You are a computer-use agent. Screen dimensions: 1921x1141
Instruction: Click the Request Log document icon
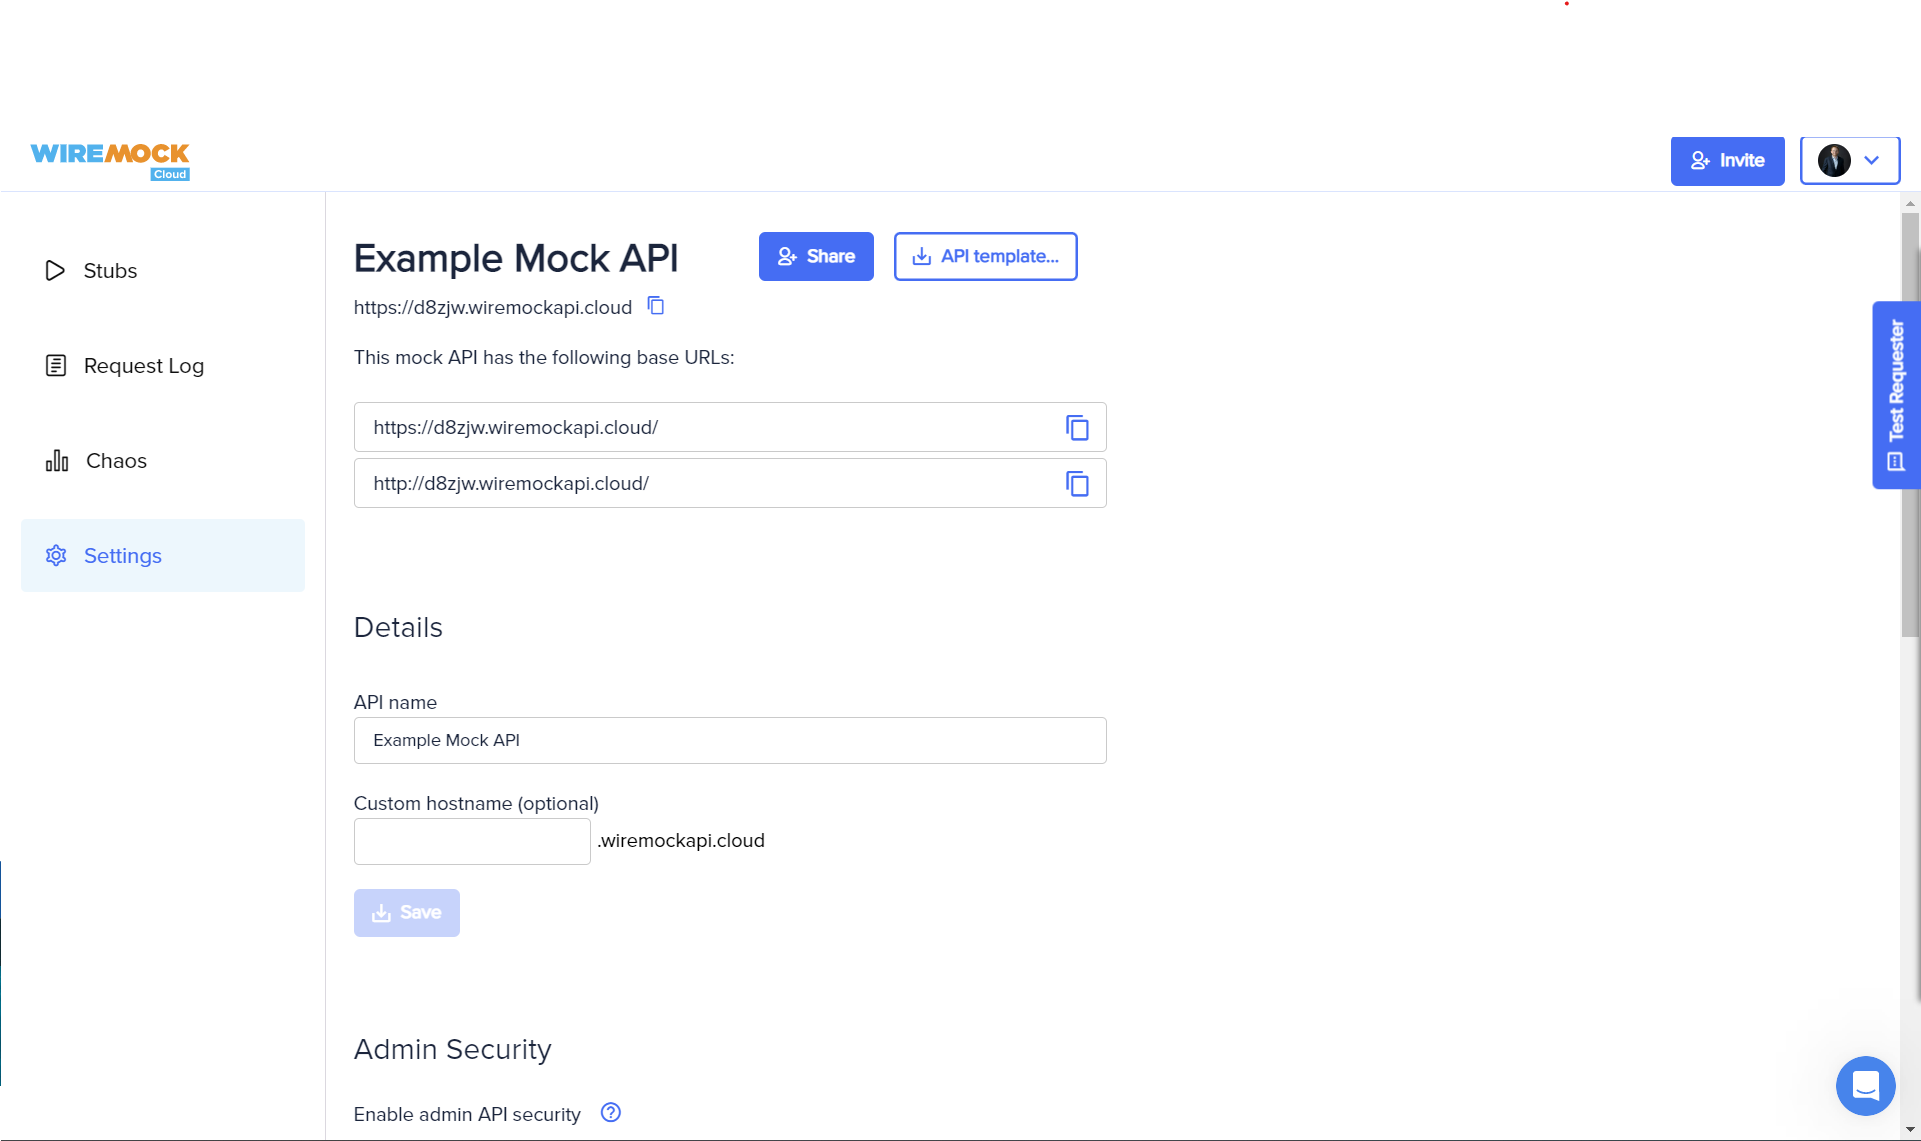coord(56,365)
